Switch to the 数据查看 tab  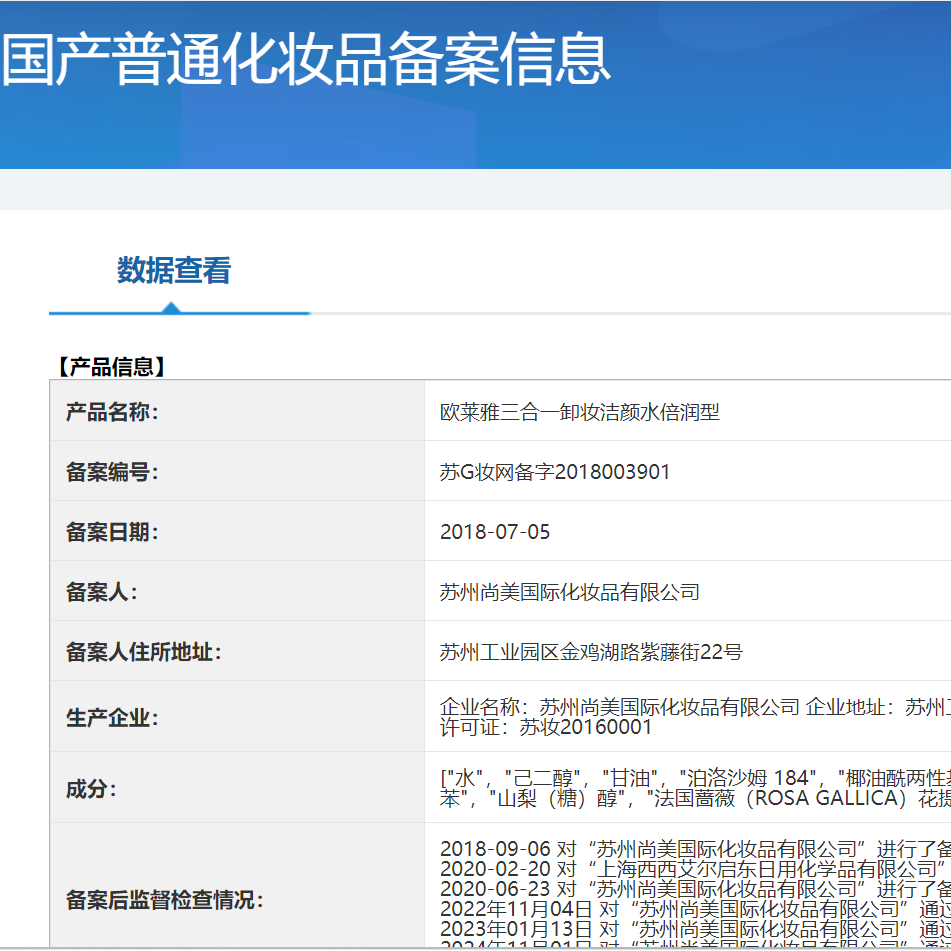[172, 272]
